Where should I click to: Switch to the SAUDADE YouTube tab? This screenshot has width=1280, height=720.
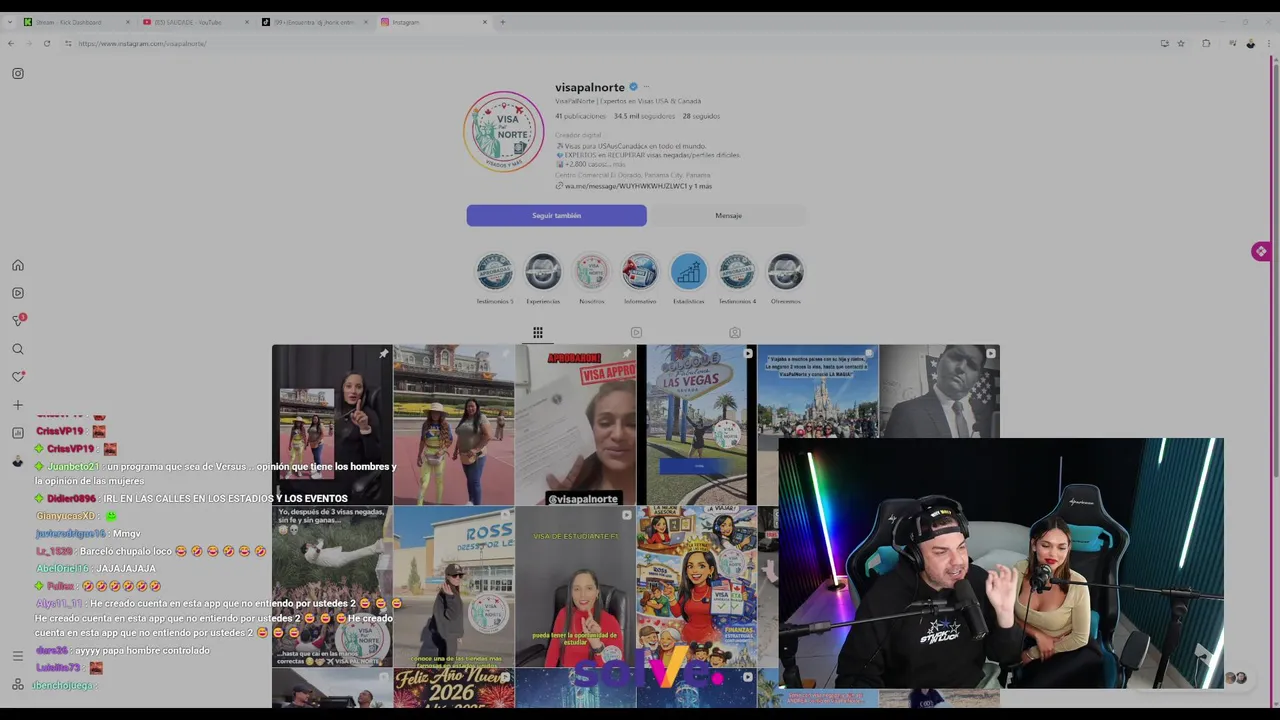195,22
